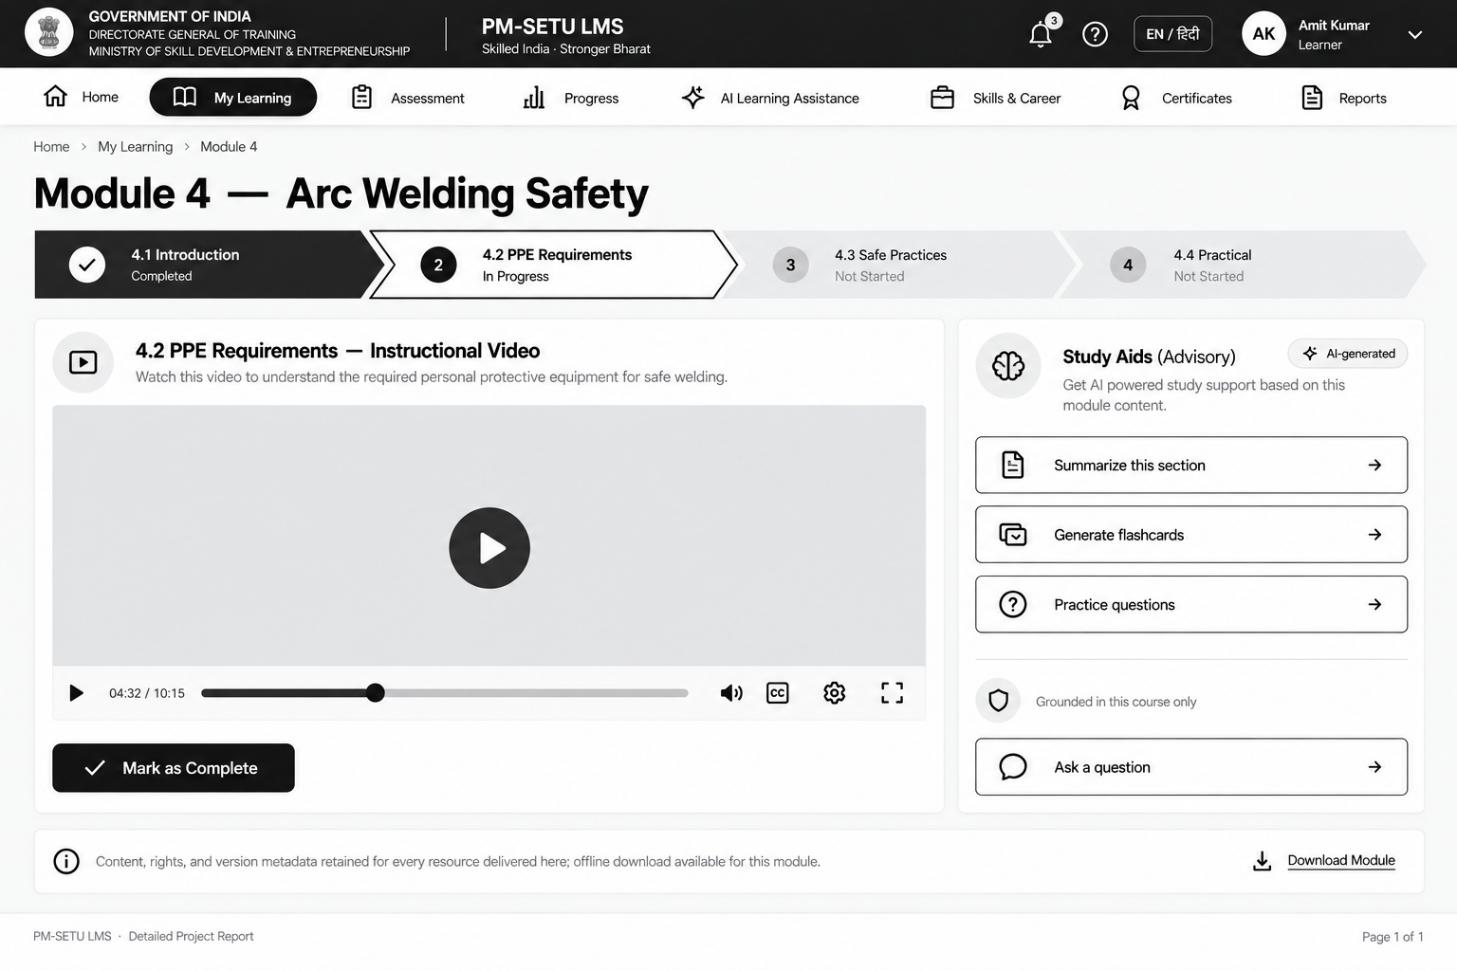Go to Home in navigation bar
This screenshot has width=1457, height=971.
click(x=81, y=97)
